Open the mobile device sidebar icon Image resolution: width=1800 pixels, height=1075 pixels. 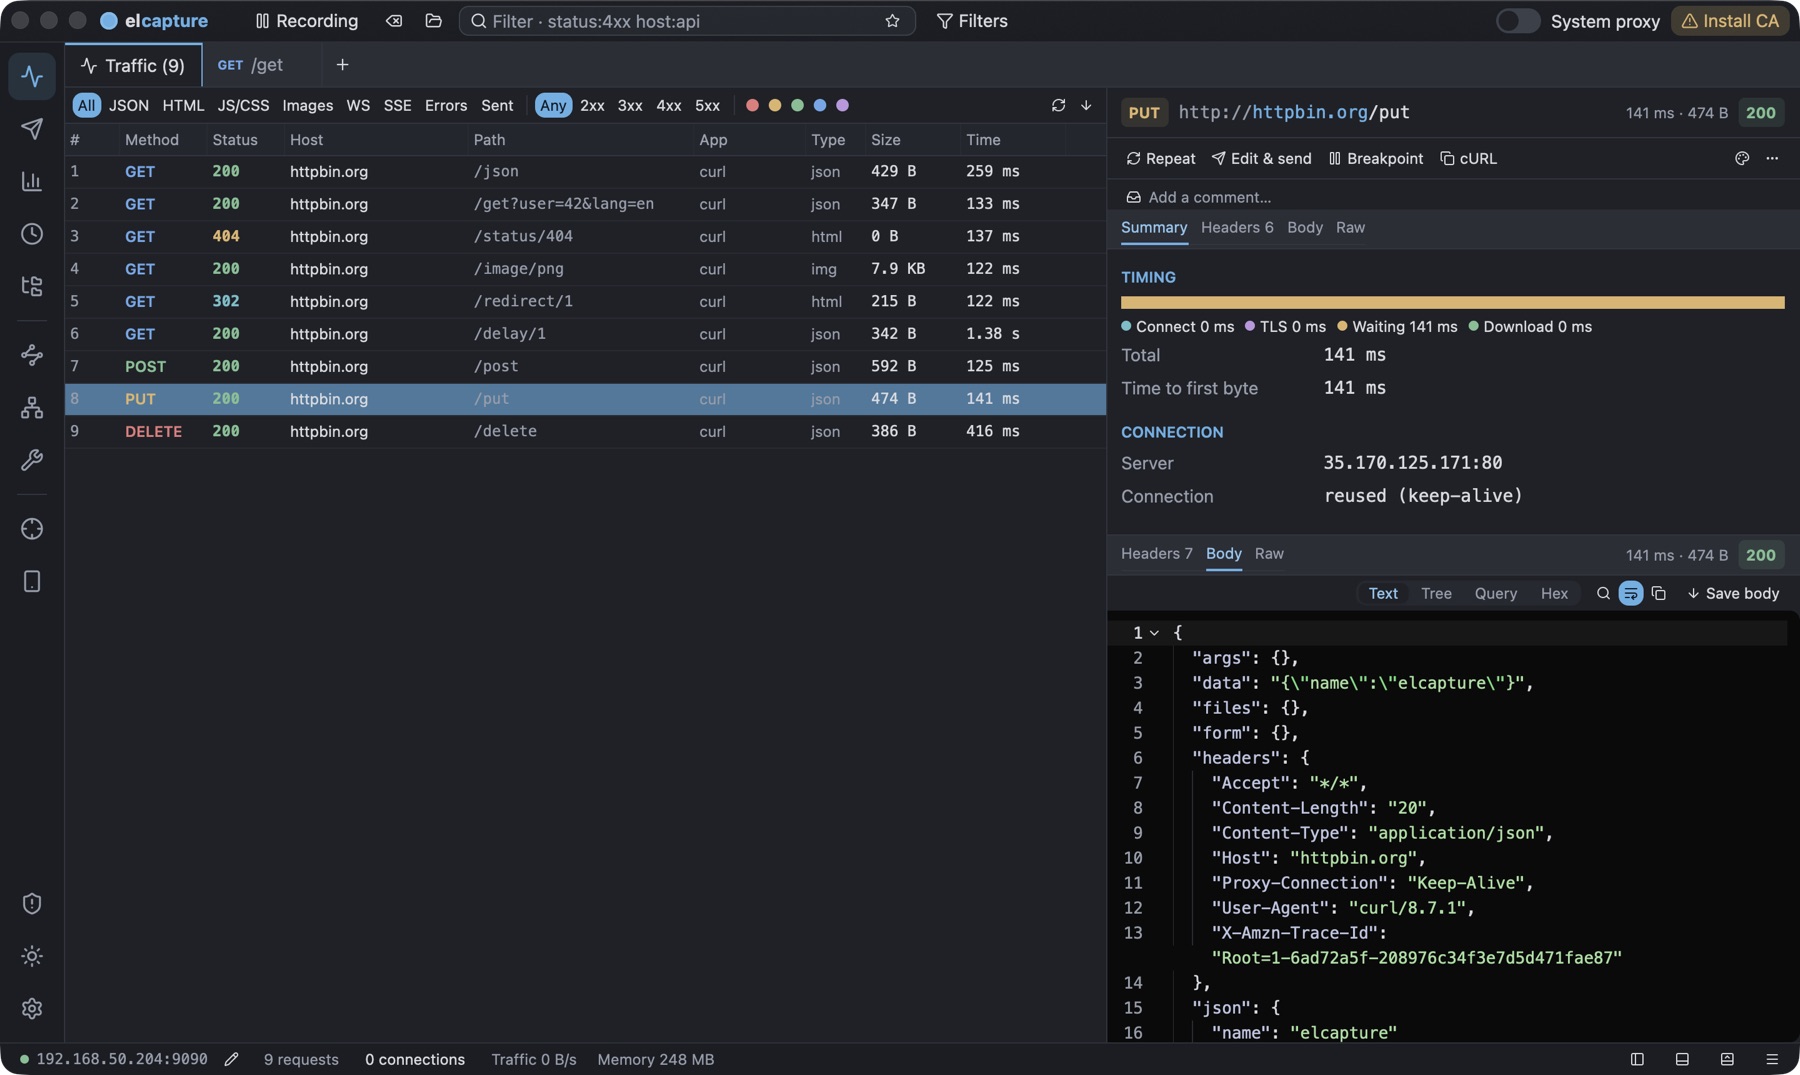point(32,582)
